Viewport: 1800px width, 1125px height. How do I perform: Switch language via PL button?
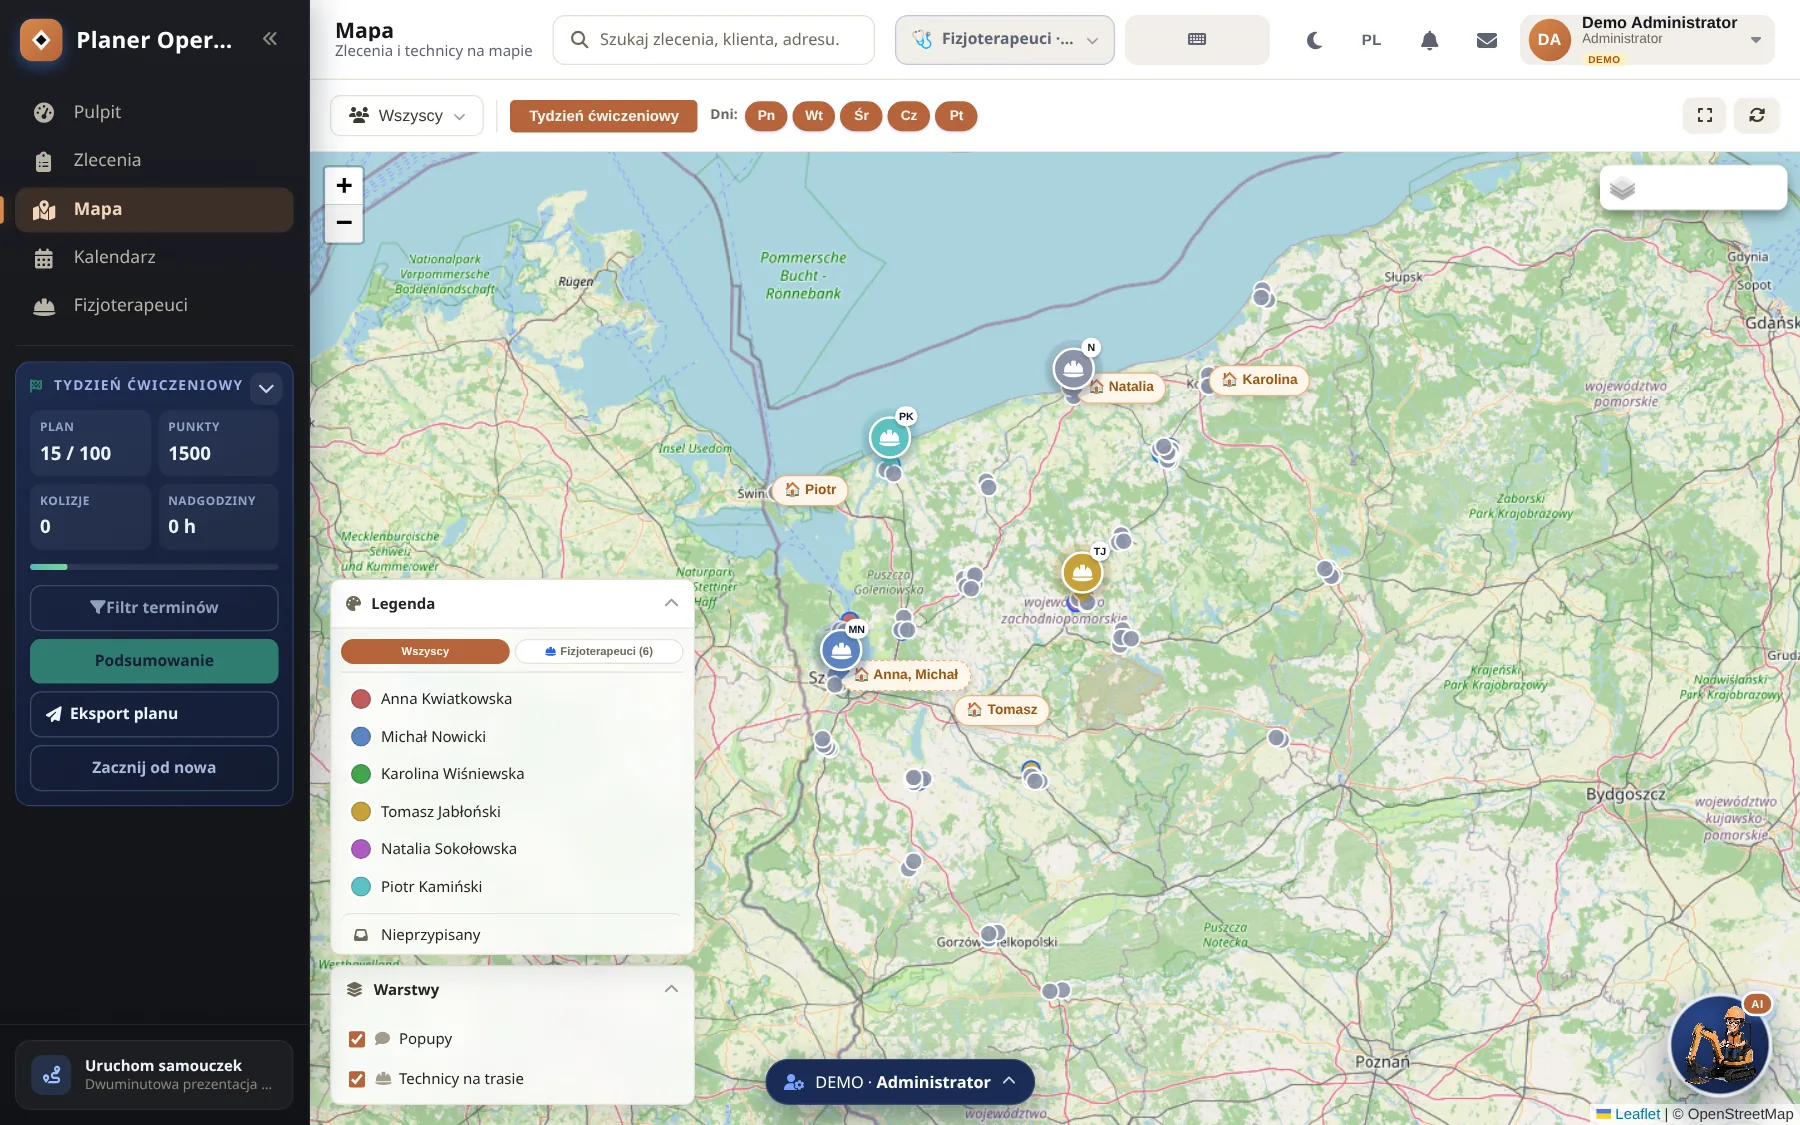(1371, 40)
